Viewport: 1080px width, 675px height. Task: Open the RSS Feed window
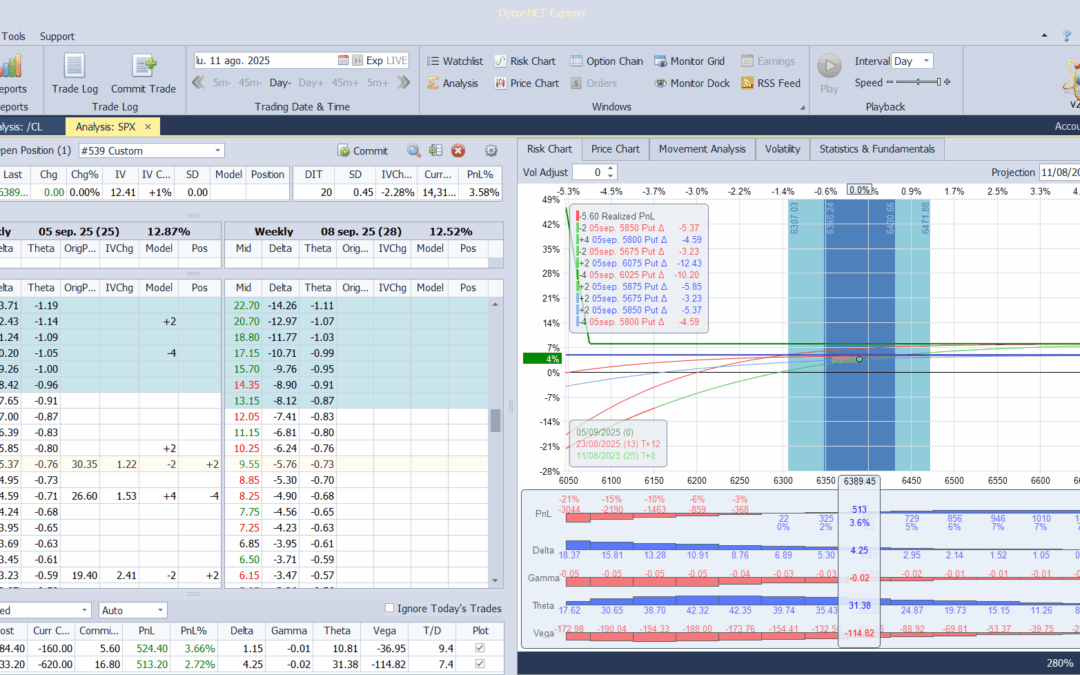pyautogui.click(x=771, y=83)
